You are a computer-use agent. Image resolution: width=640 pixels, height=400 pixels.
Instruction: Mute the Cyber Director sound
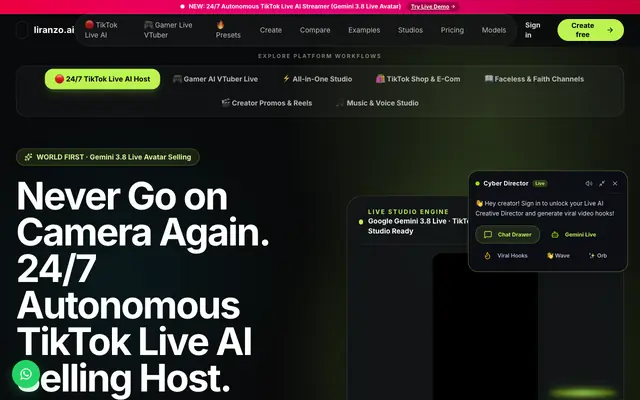click(589, 184)
